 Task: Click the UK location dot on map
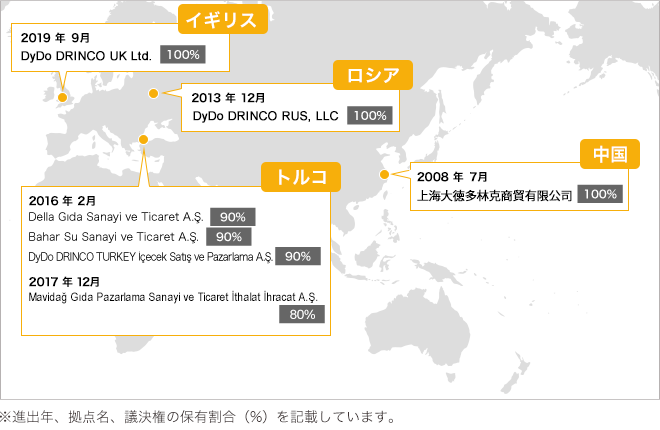coord(62,98)
